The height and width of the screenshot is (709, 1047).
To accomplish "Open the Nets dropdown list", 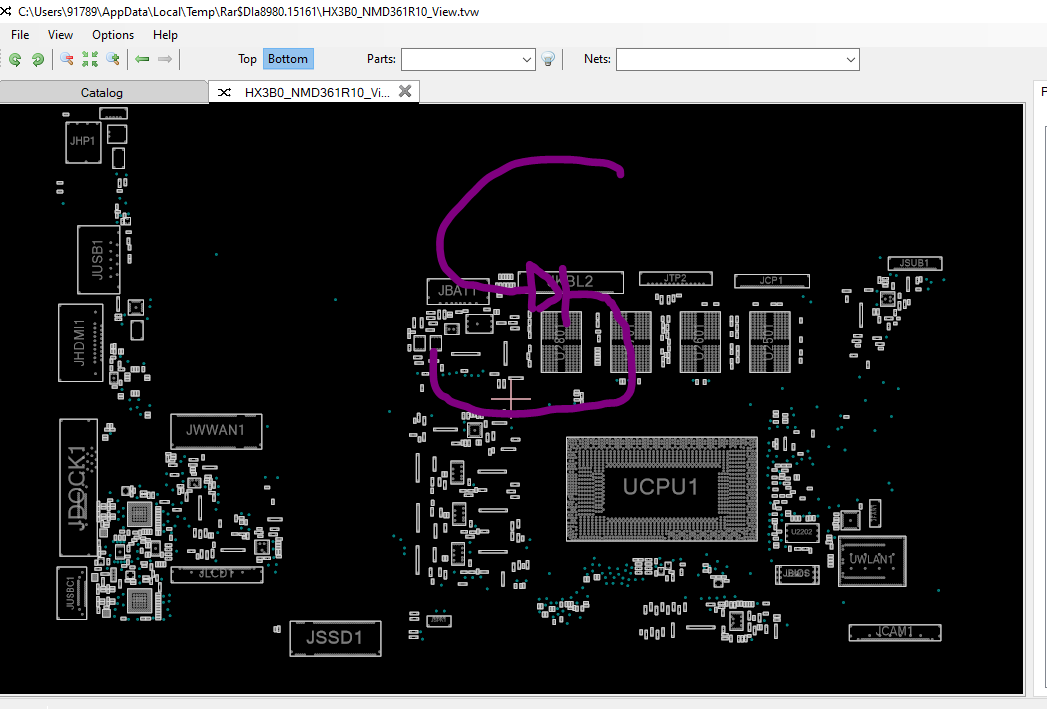I will coord(850,59).
